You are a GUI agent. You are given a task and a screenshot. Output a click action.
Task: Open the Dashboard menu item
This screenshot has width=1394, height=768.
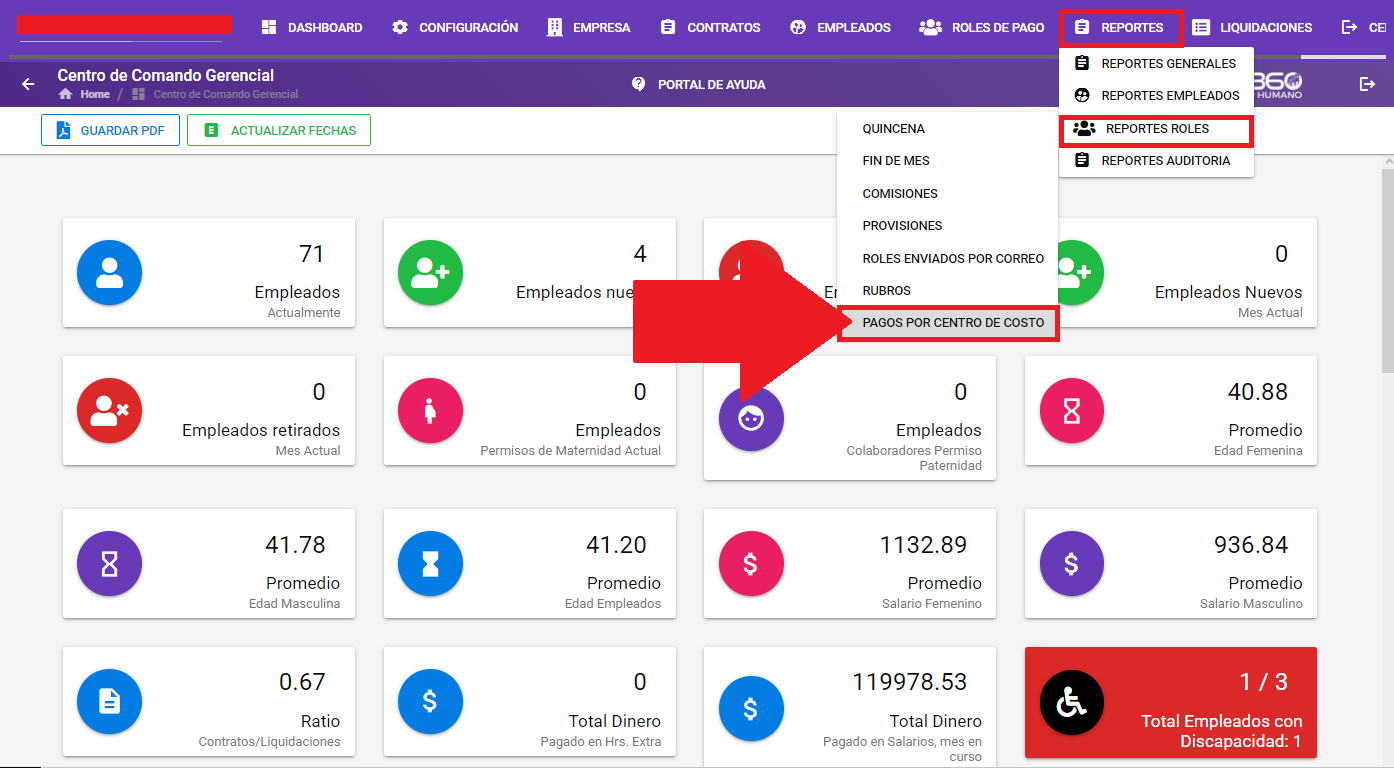312,28
